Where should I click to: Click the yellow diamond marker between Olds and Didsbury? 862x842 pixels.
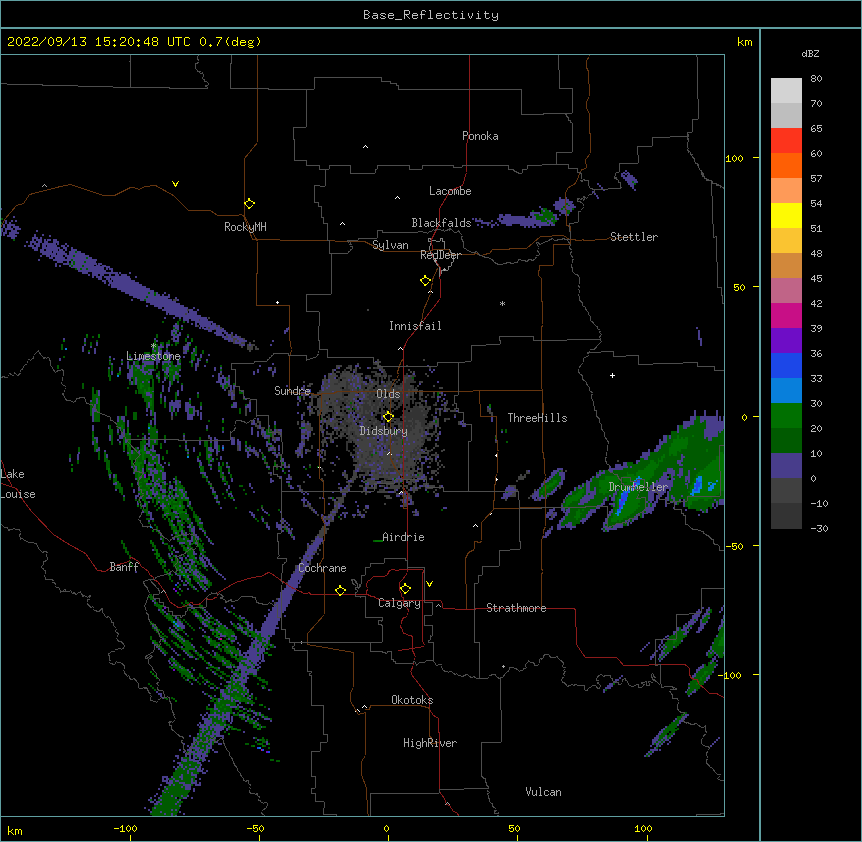pos(388,417)
